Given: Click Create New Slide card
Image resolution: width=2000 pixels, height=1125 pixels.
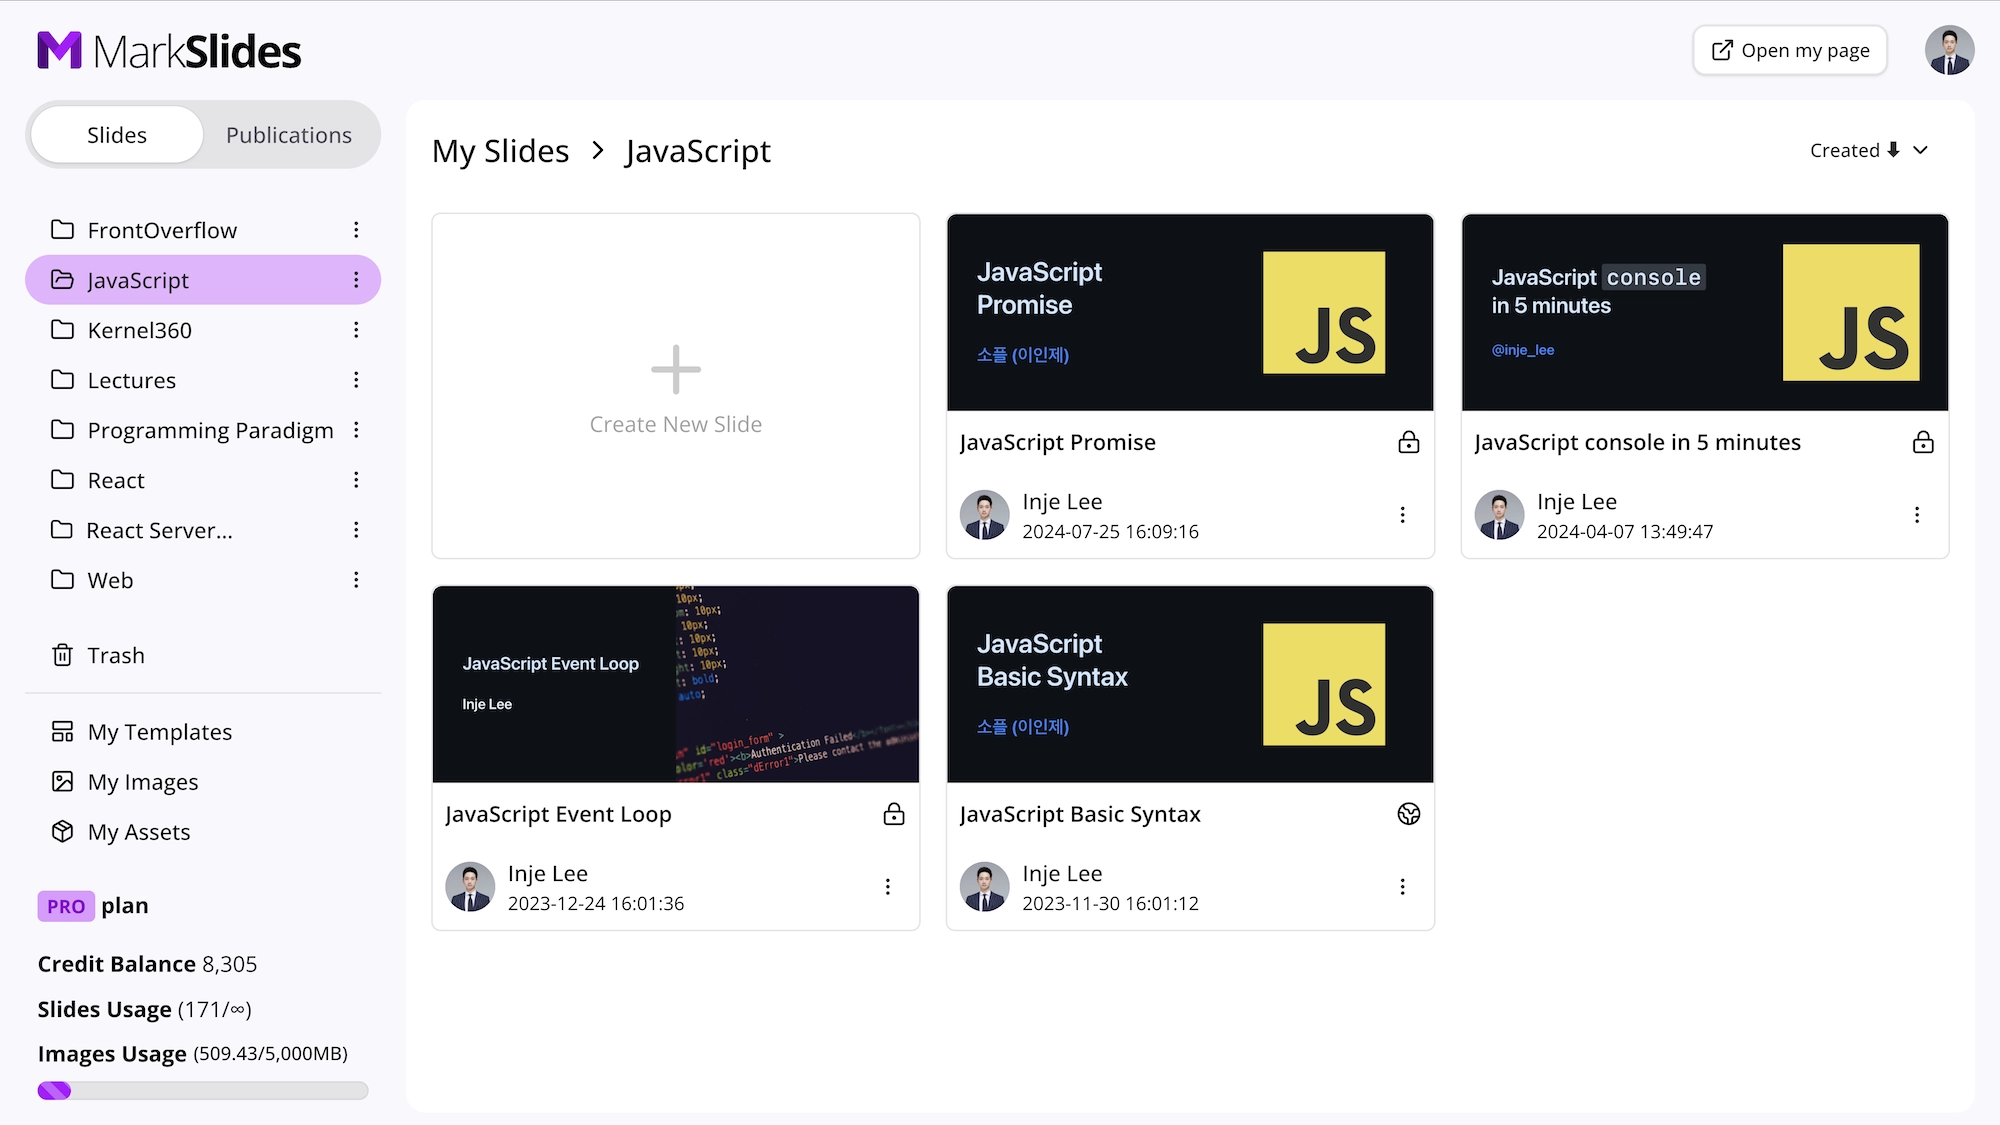Looking at the screenshot, I should pos(676,386).
